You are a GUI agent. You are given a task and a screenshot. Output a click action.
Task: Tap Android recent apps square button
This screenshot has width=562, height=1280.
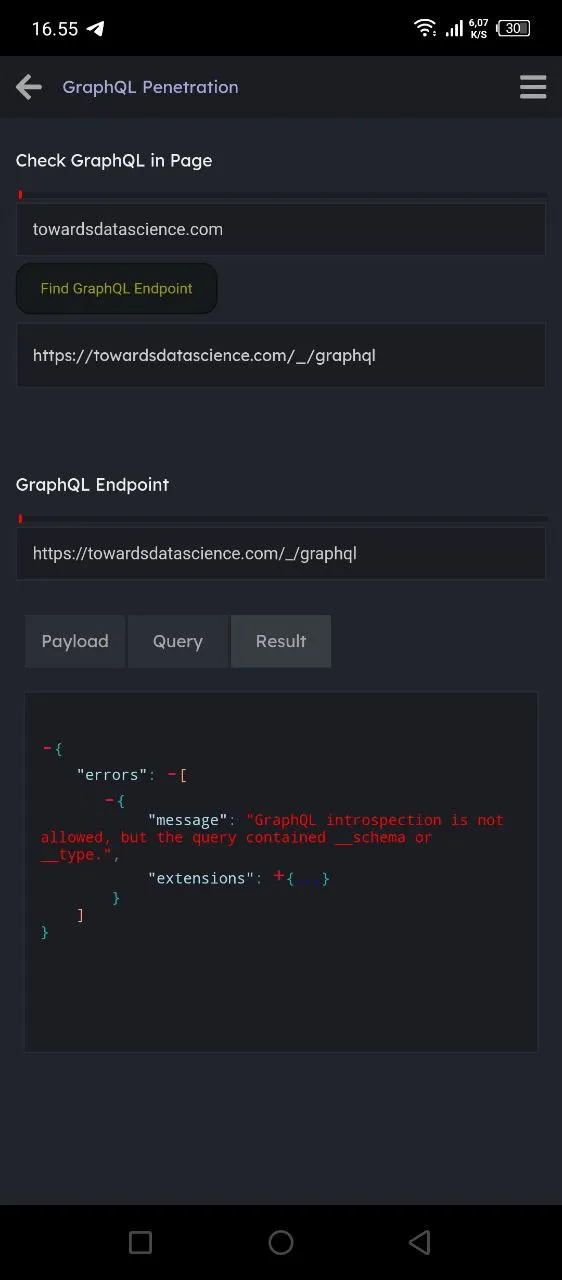pos(141,1242)
